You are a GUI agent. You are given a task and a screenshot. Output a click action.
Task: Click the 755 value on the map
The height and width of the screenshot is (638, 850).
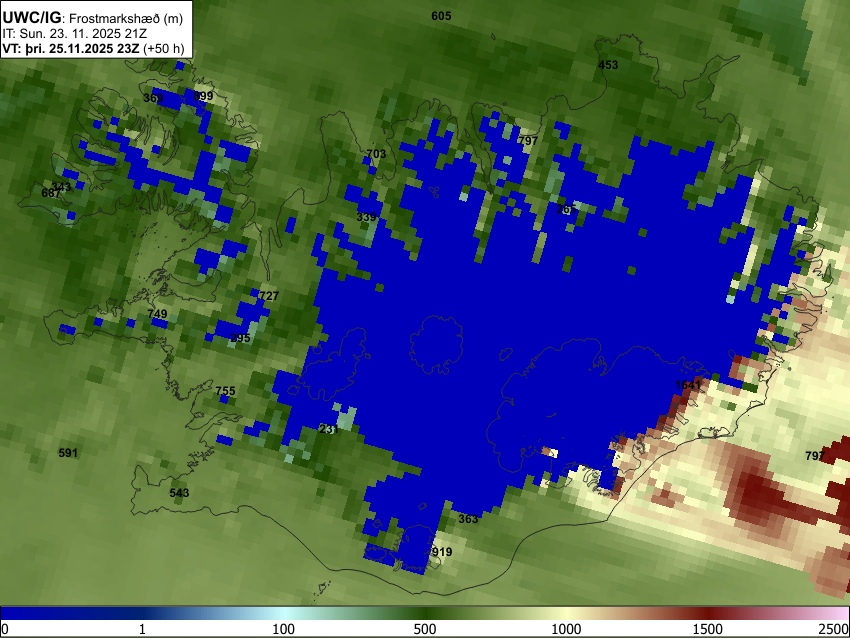226,391
